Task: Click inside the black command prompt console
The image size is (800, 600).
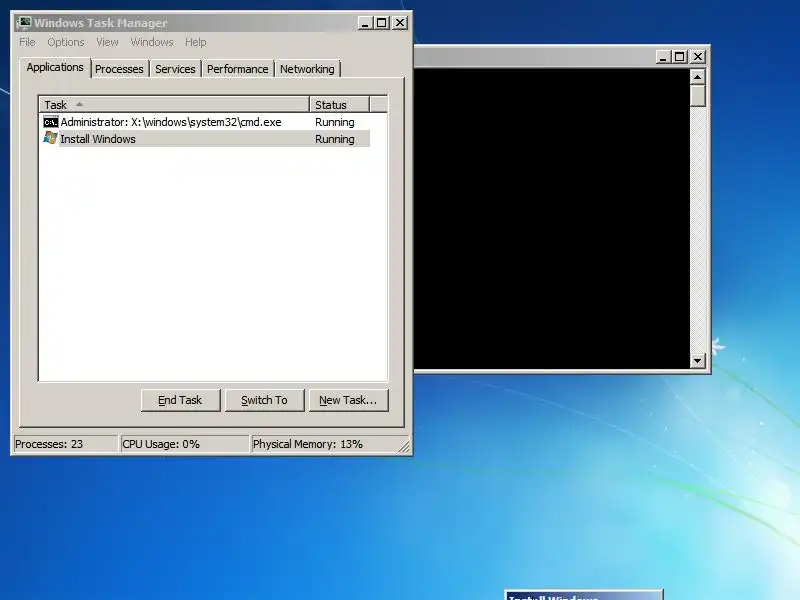Action: click(x=552, y=218)
